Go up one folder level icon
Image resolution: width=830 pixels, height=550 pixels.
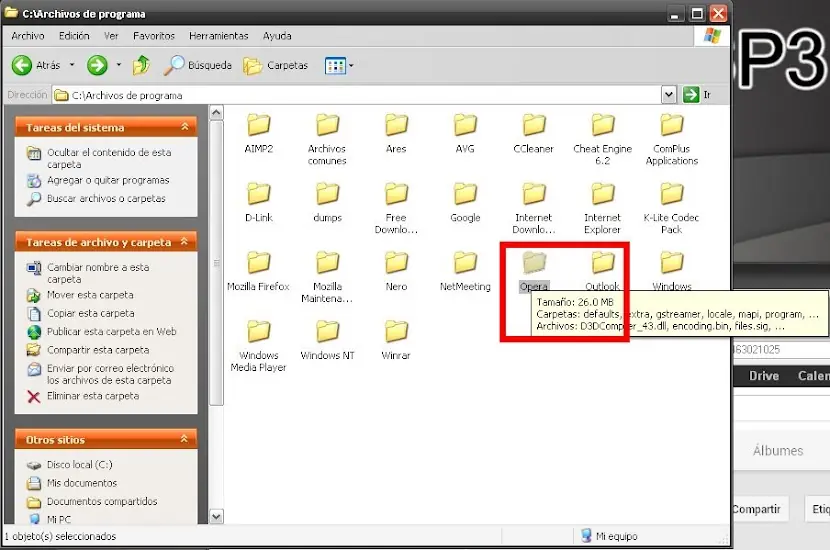[x=141, y=65]
